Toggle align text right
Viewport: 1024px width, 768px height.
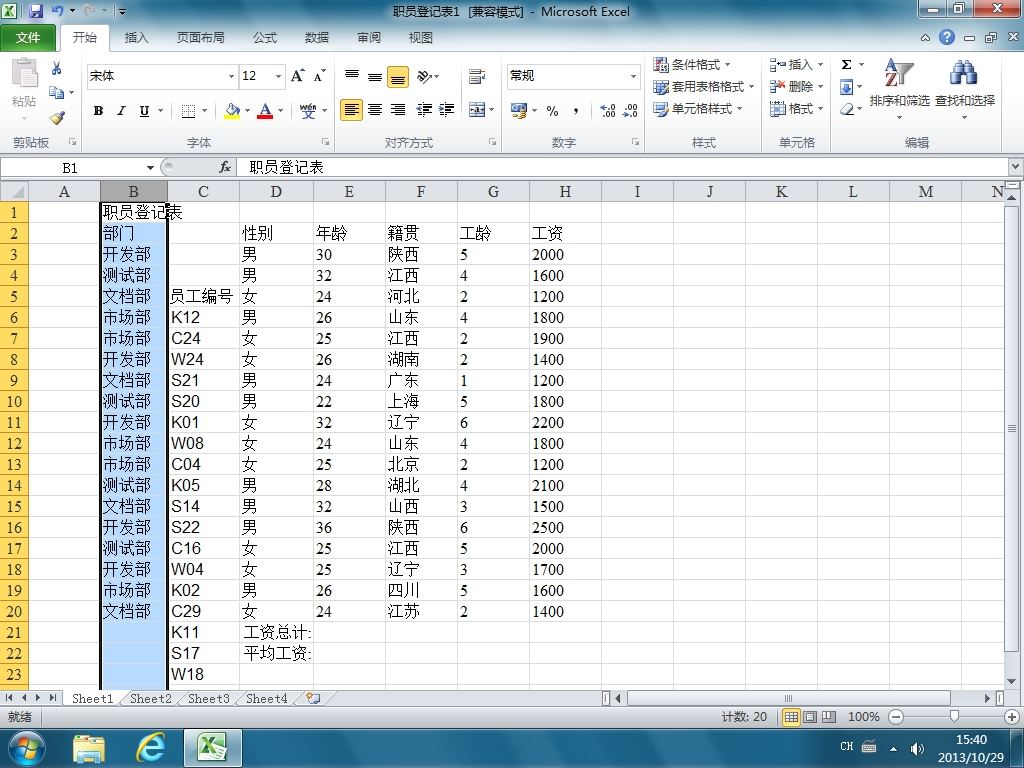tap(398, 110)
